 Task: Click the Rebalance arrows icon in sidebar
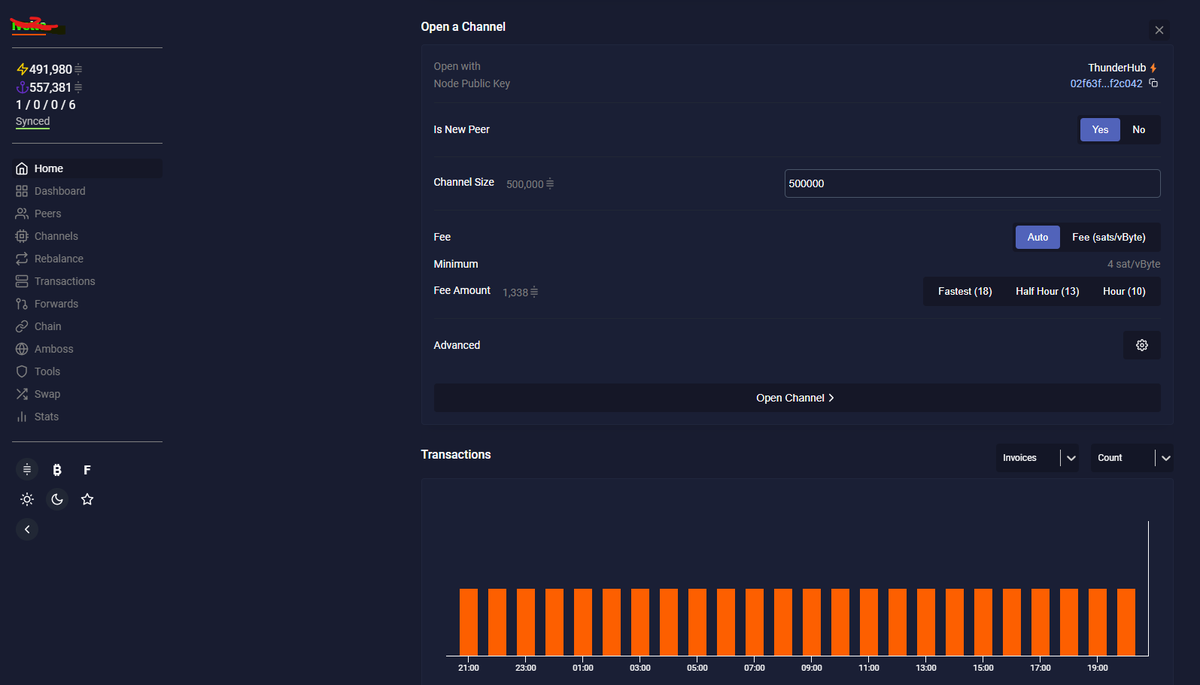[x=22, y=259]
